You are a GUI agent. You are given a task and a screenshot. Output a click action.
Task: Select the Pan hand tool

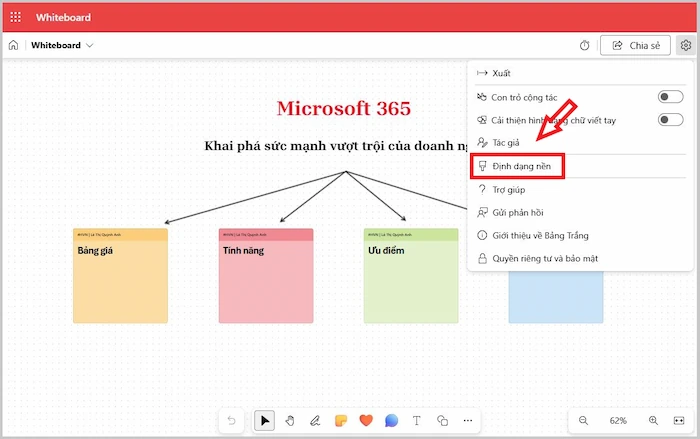(x=290, y=420)
